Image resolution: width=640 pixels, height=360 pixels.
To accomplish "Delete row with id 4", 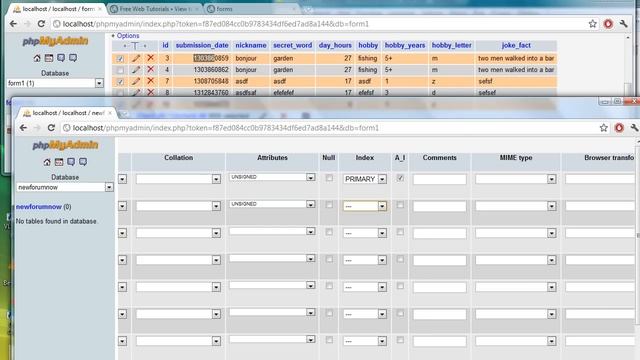I will tap(151, 70).
